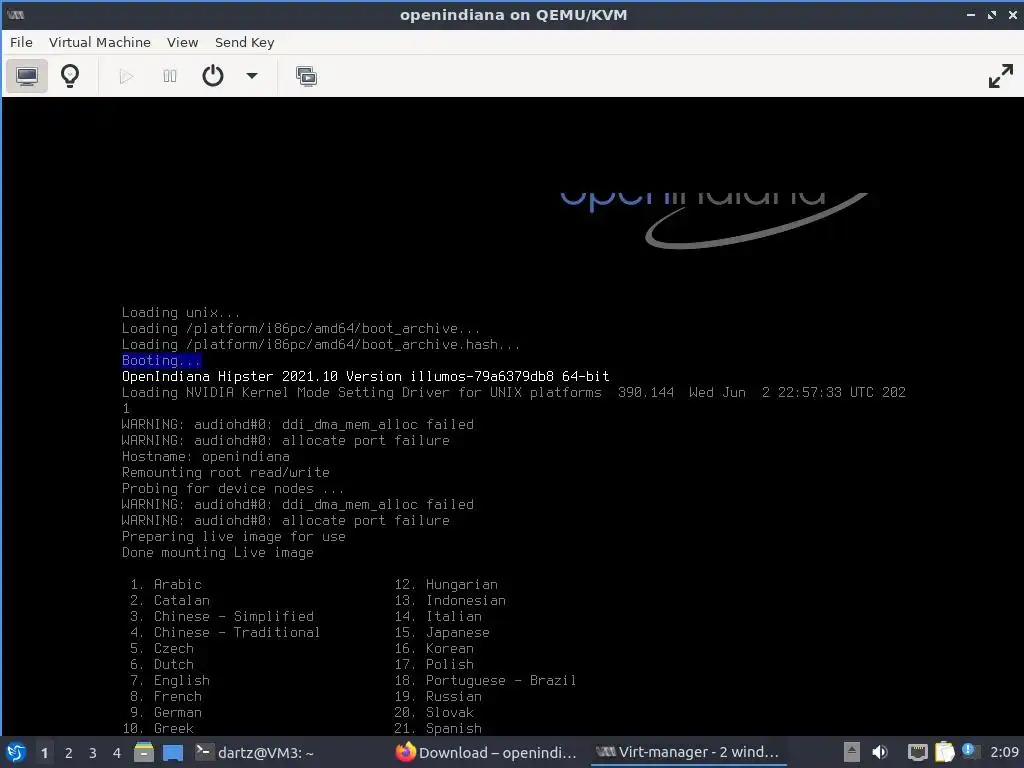Open the update notifier tray icon
1024x768 pixels.
point(970,752)
